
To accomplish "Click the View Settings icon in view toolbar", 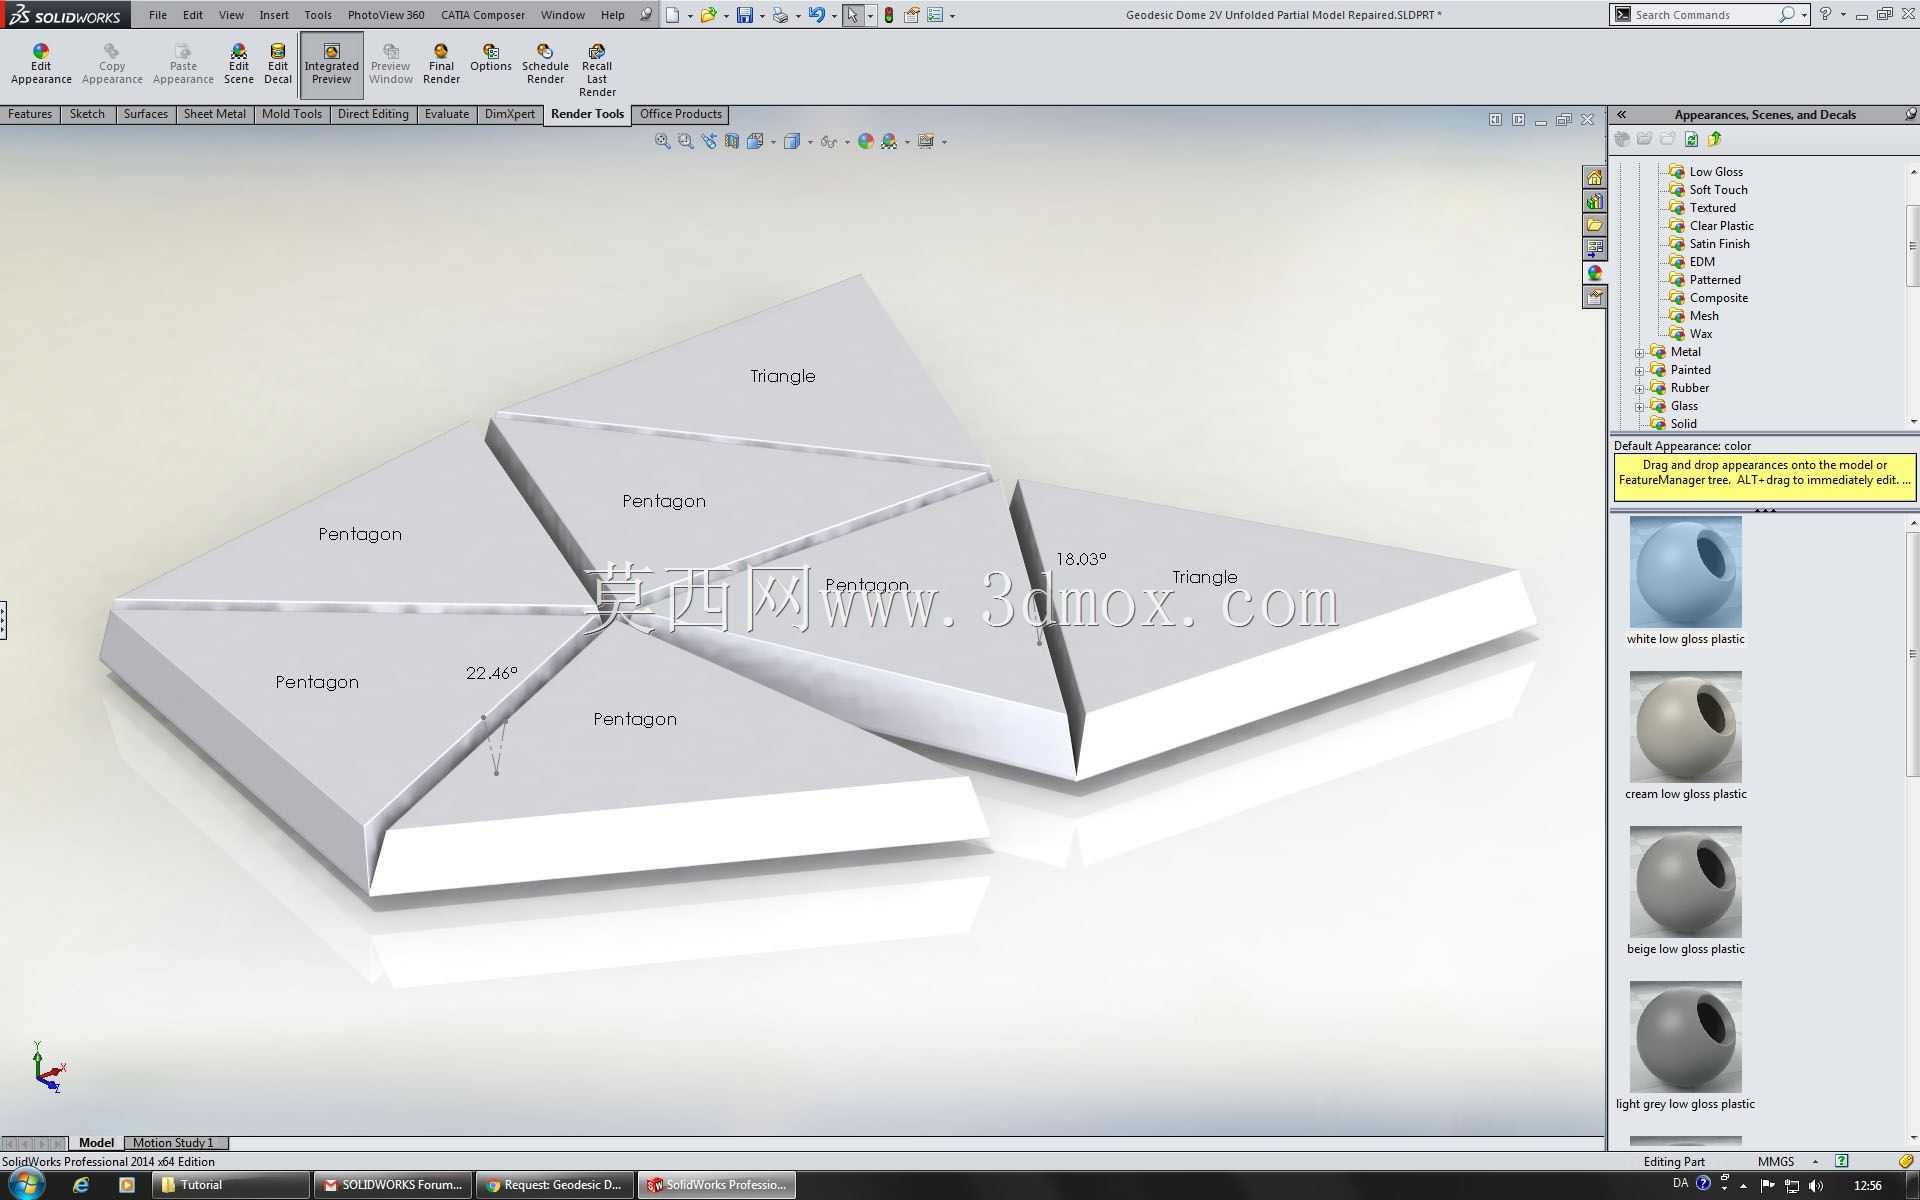I will (926, 141).
